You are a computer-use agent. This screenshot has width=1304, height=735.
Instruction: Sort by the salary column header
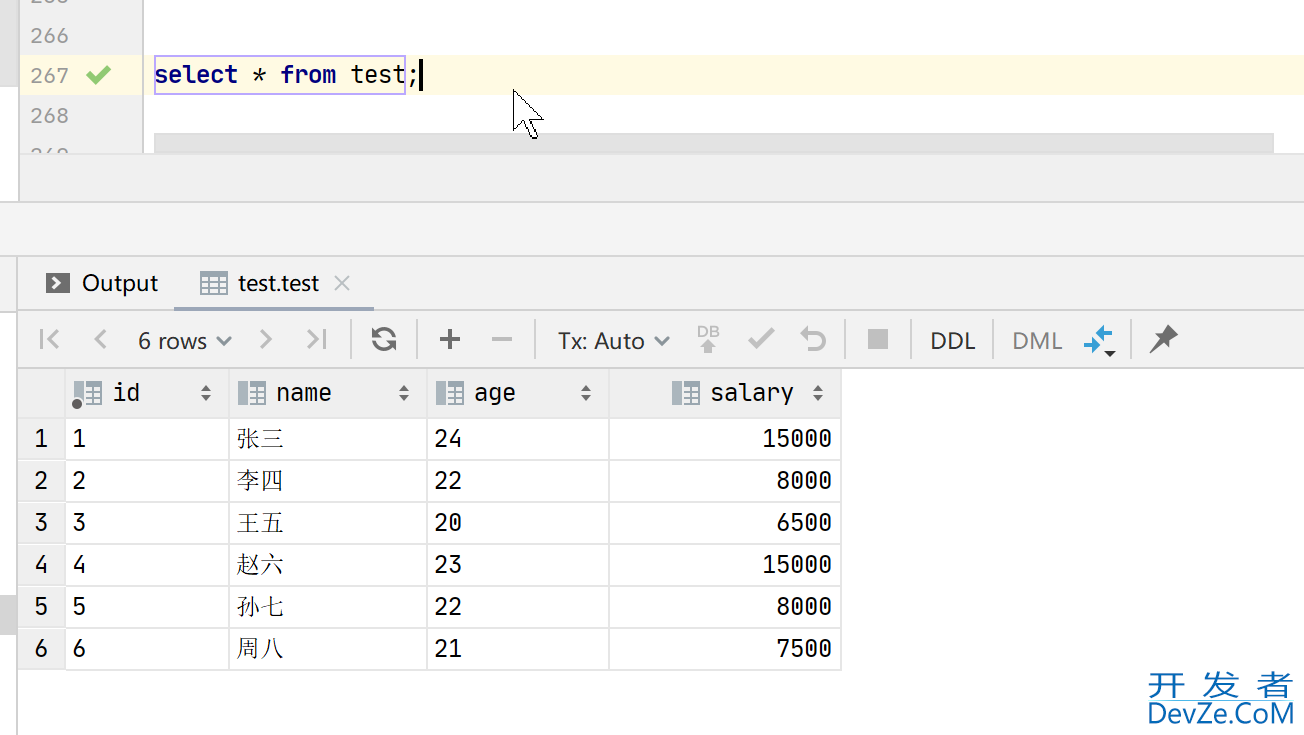click(x=725, y=393)
